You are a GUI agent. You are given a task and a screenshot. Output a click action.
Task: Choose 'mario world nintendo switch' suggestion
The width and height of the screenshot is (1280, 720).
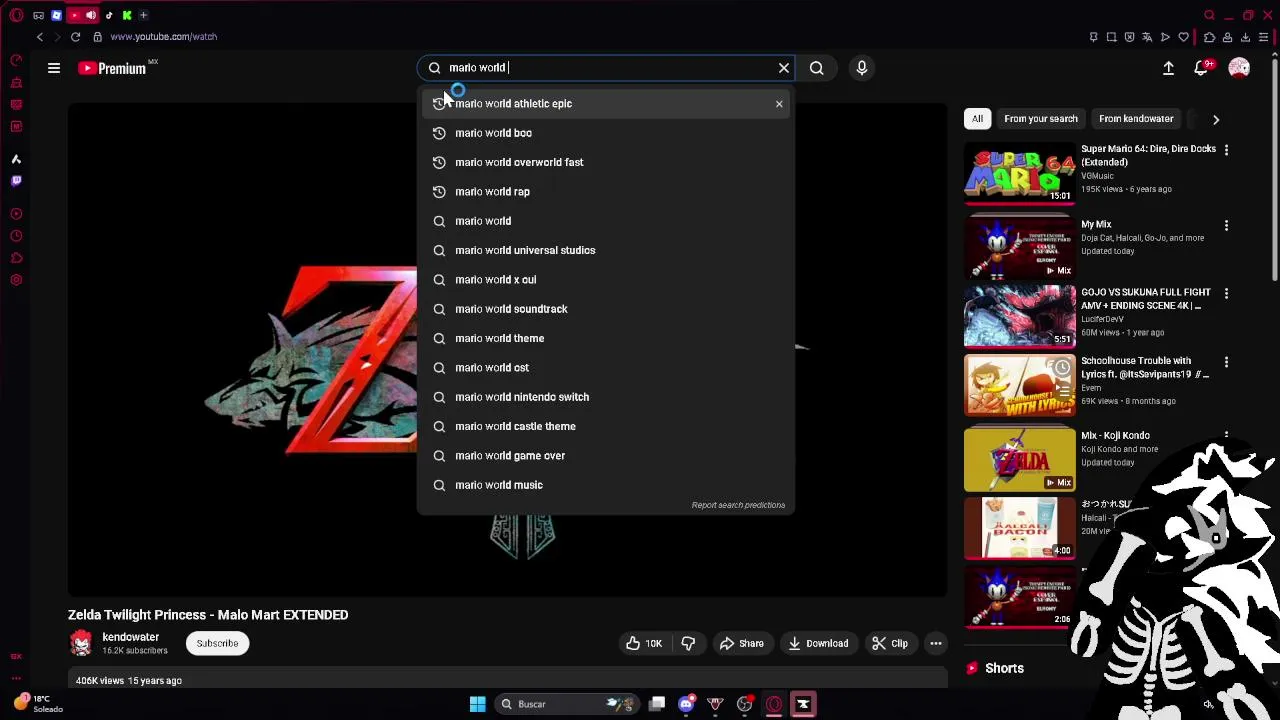pos(606,397)
